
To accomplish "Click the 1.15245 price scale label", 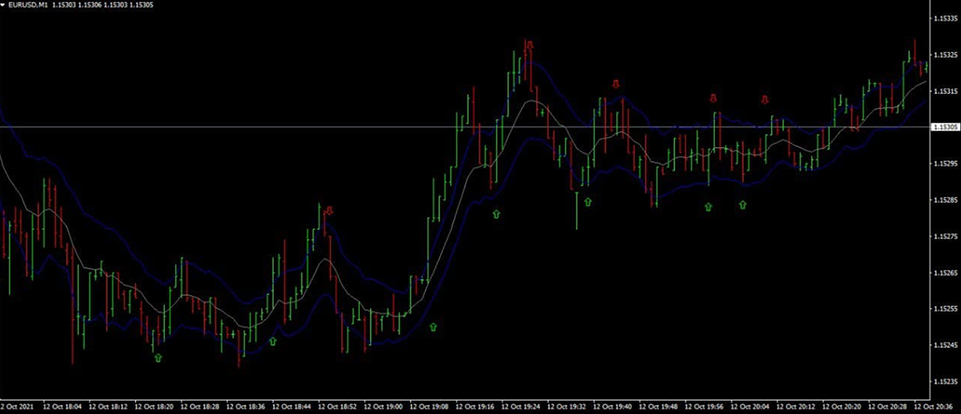I will coord(944,345).
